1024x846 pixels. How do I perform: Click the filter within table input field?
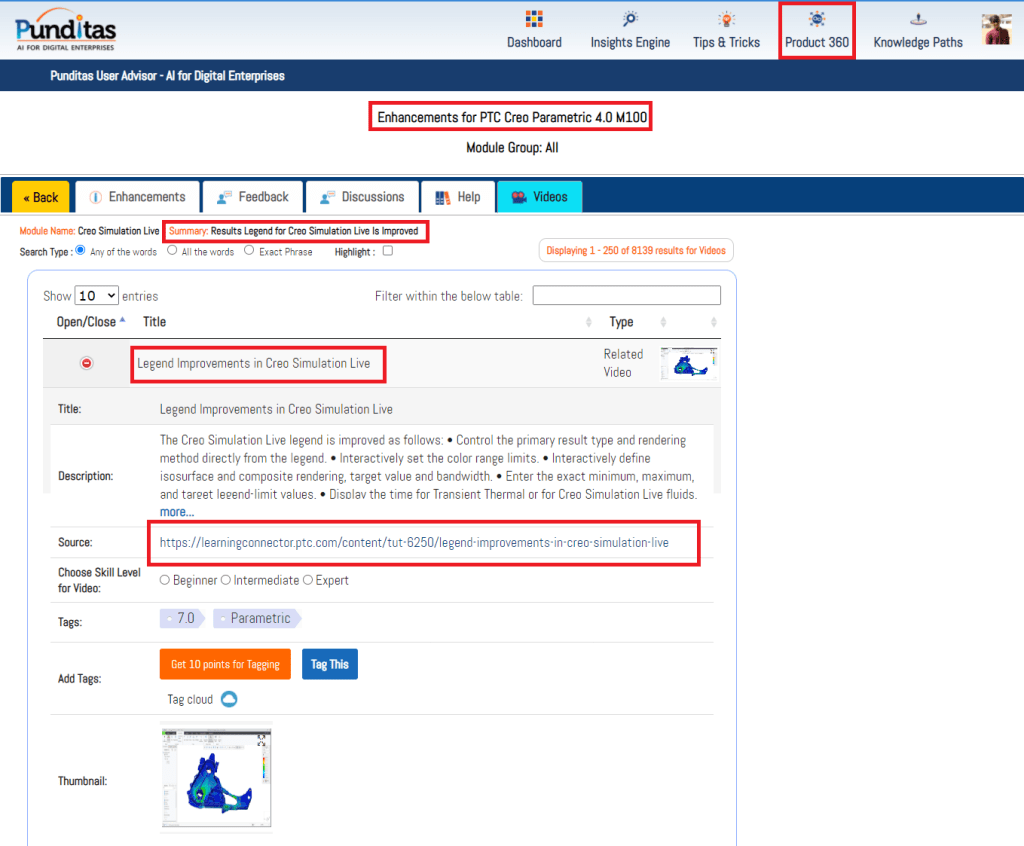pos(626,295)
